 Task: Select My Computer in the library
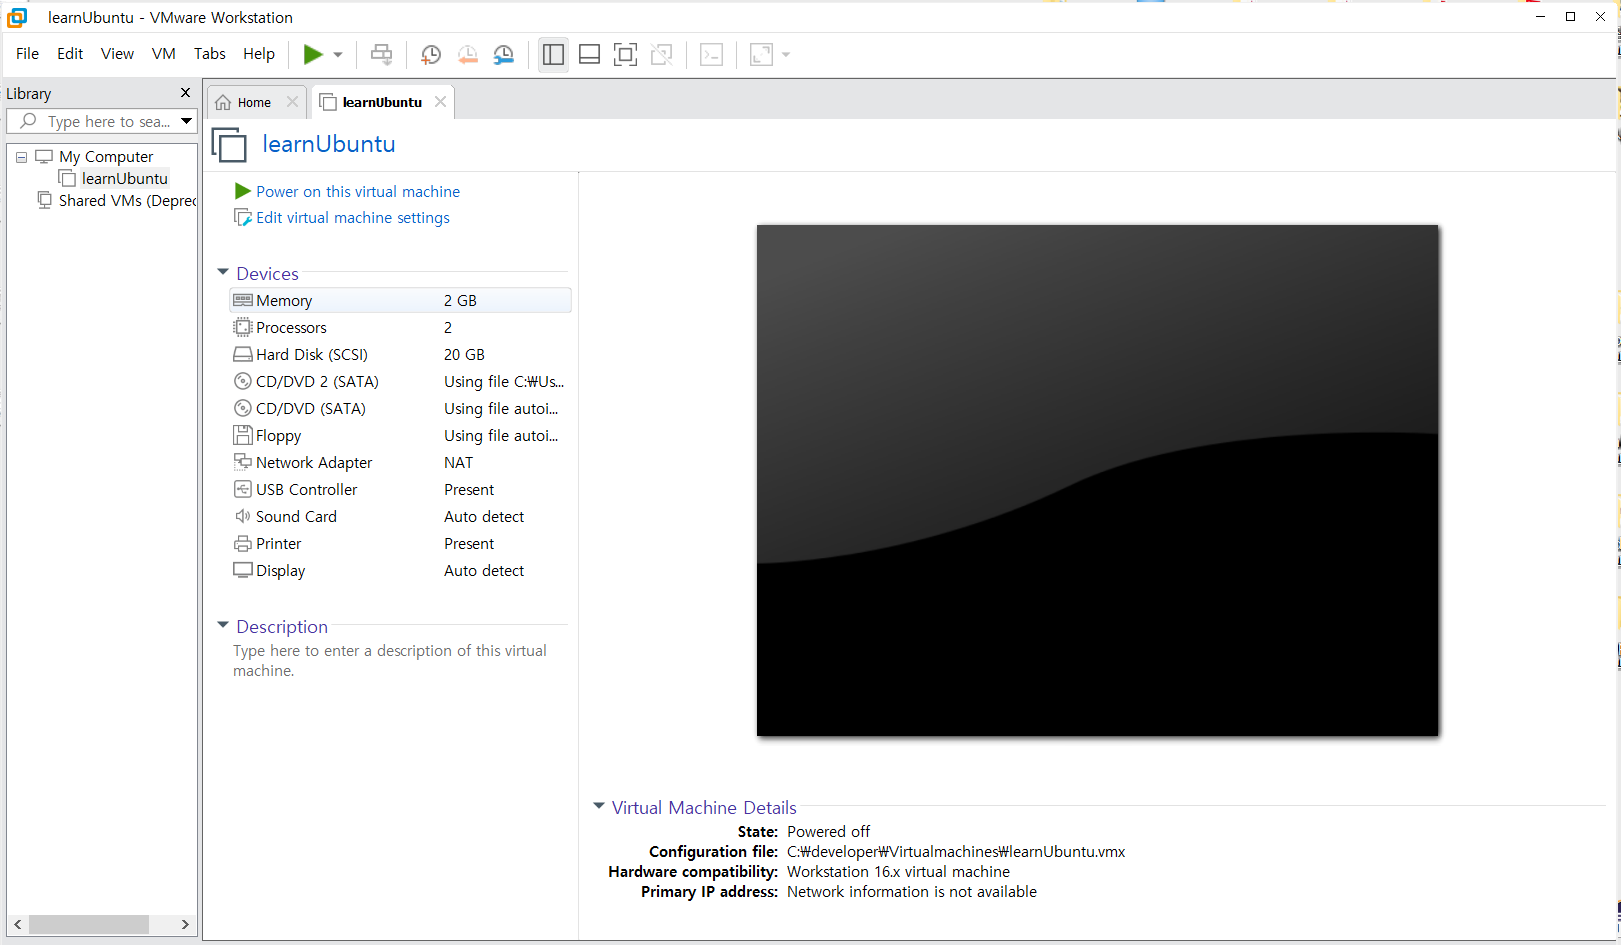pos(106,157)
